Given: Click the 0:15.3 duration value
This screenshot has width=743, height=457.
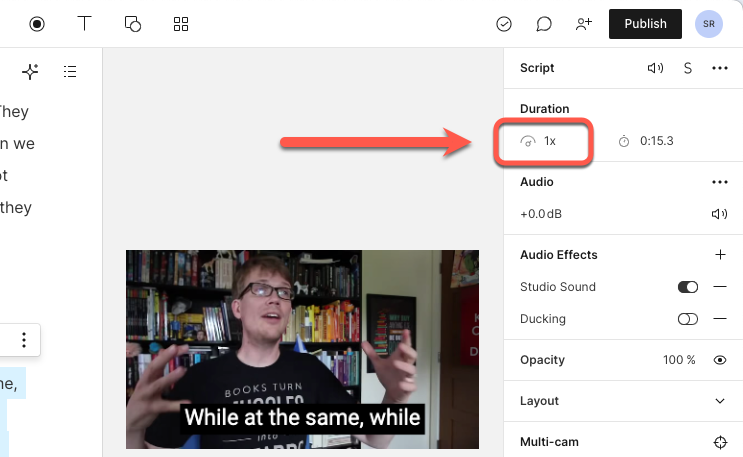Looking at the screenshot, I should coord(656,141).
